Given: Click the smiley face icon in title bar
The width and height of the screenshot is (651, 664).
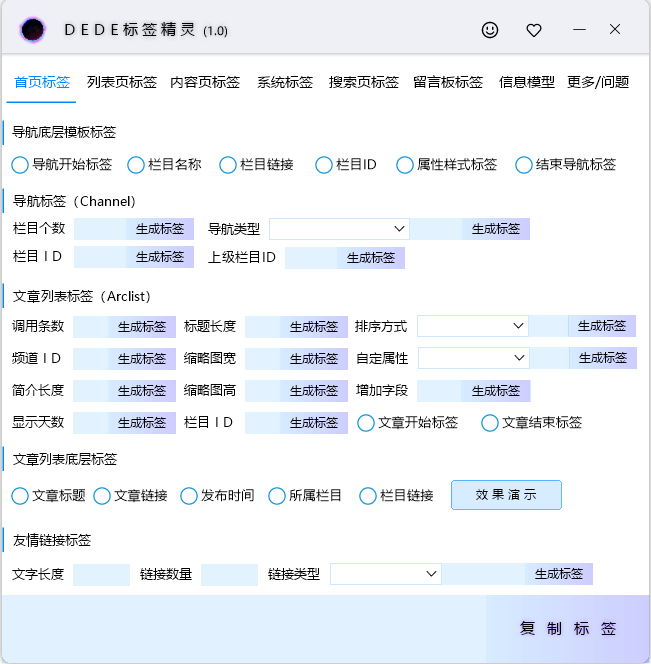Looking at the screenshot, I should tap(490, 30).
